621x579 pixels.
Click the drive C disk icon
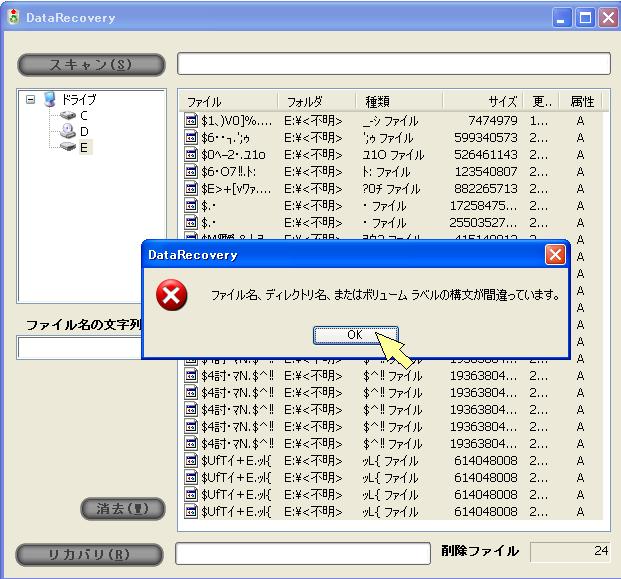click(x=68, y=116)
